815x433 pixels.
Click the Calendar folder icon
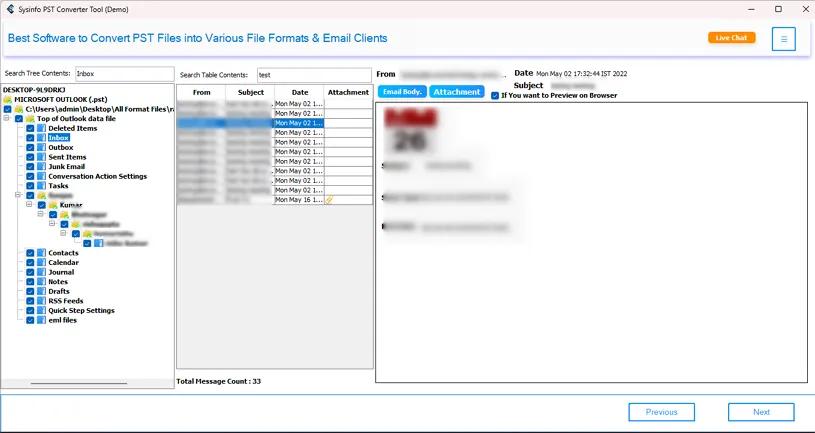pos(42,263)
